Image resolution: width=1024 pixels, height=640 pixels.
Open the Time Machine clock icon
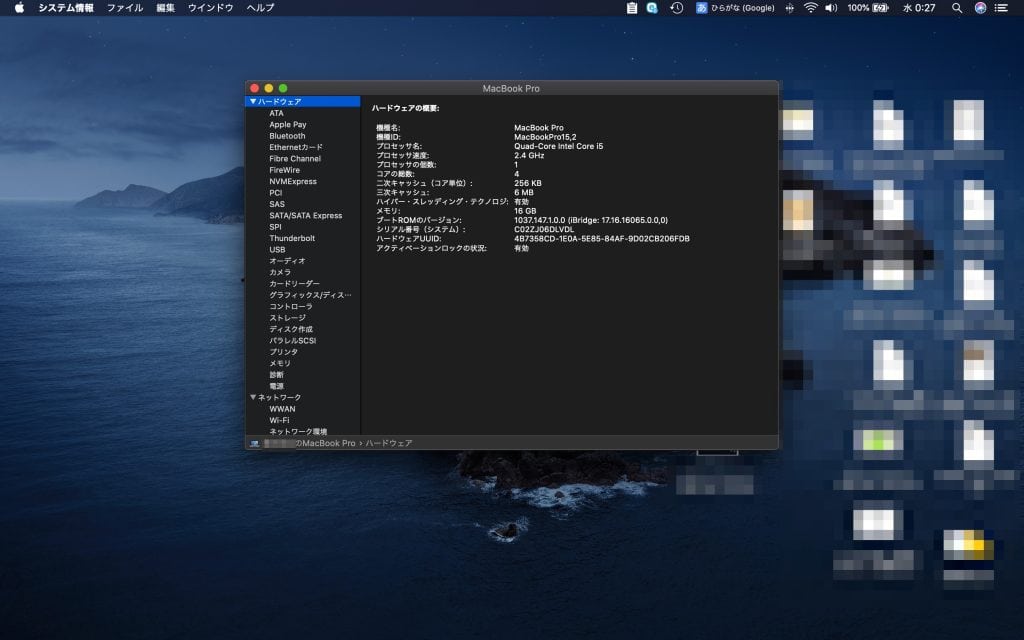click(x=677, y=8)
